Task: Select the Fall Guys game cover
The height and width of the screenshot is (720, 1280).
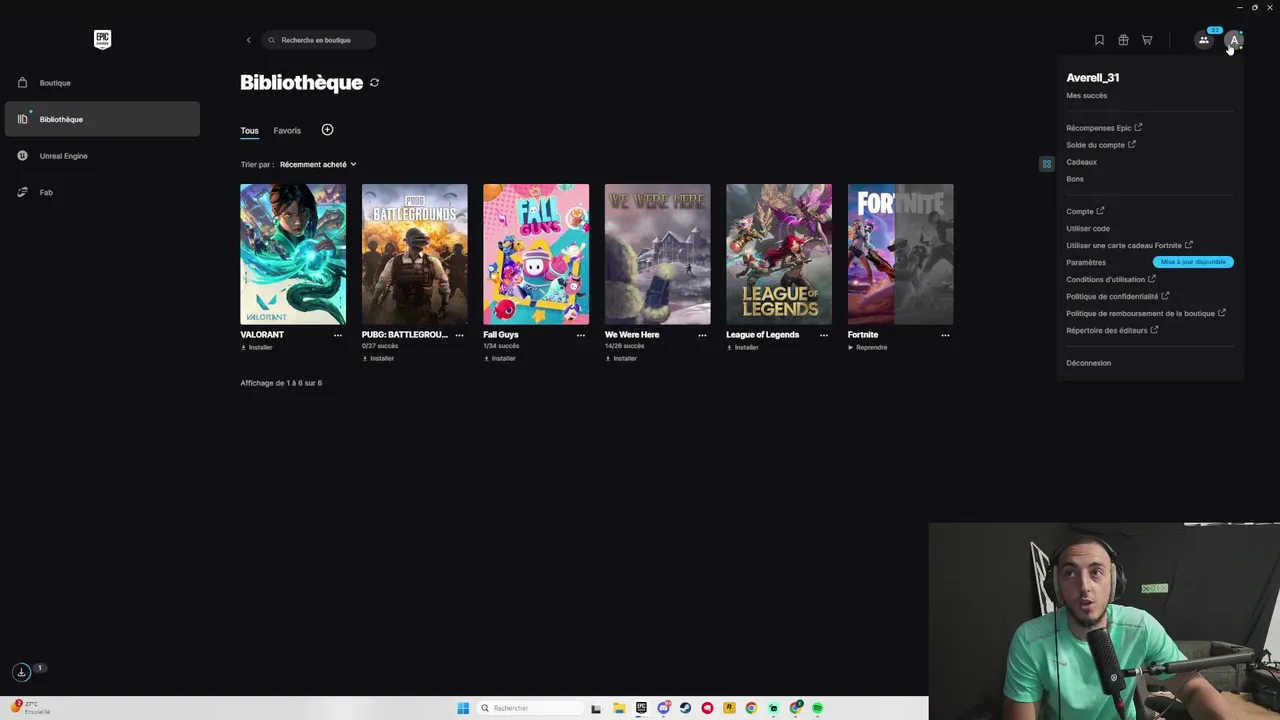Action: tap(536, 254)
